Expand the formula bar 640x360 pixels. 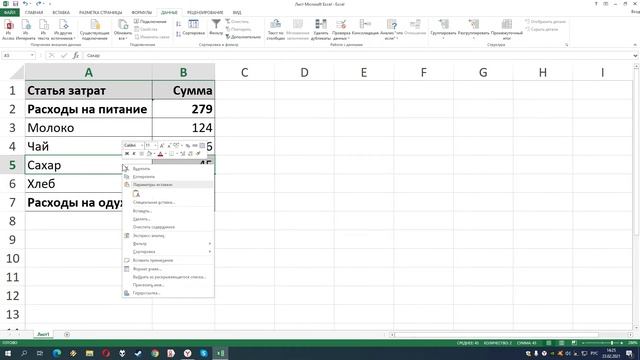point(636,56)
